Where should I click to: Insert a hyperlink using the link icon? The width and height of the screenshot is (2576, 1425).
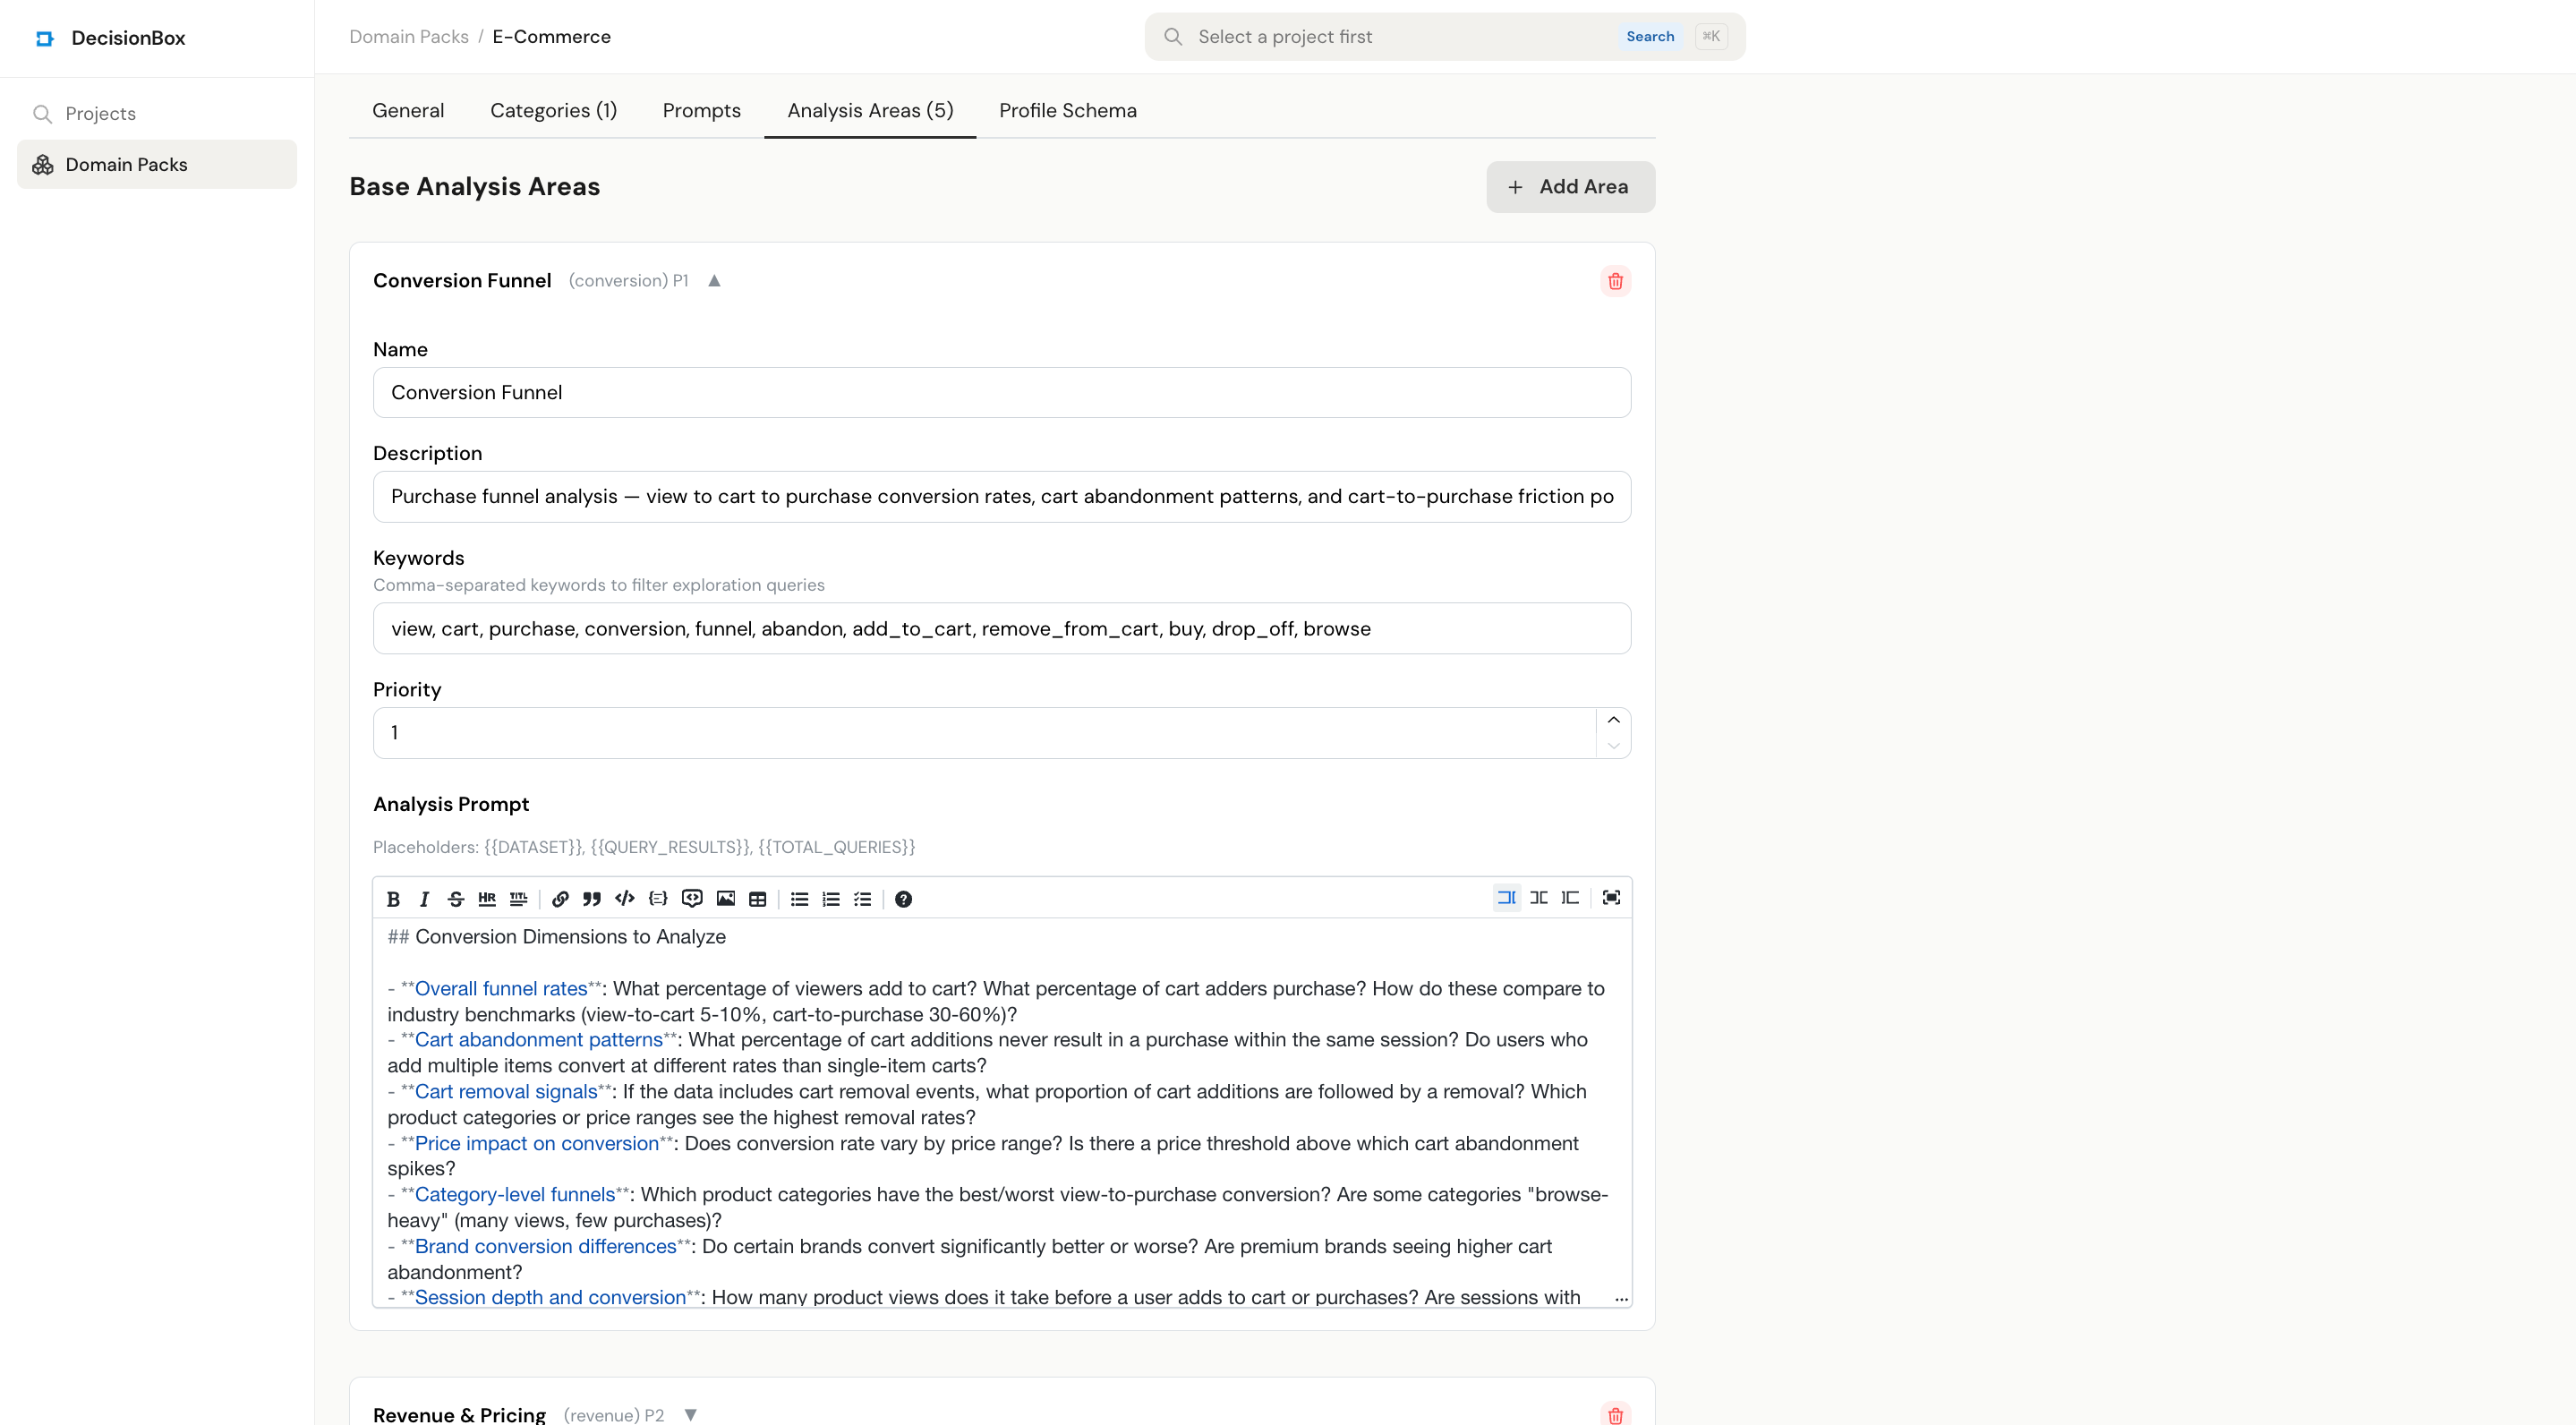(560, 899)
